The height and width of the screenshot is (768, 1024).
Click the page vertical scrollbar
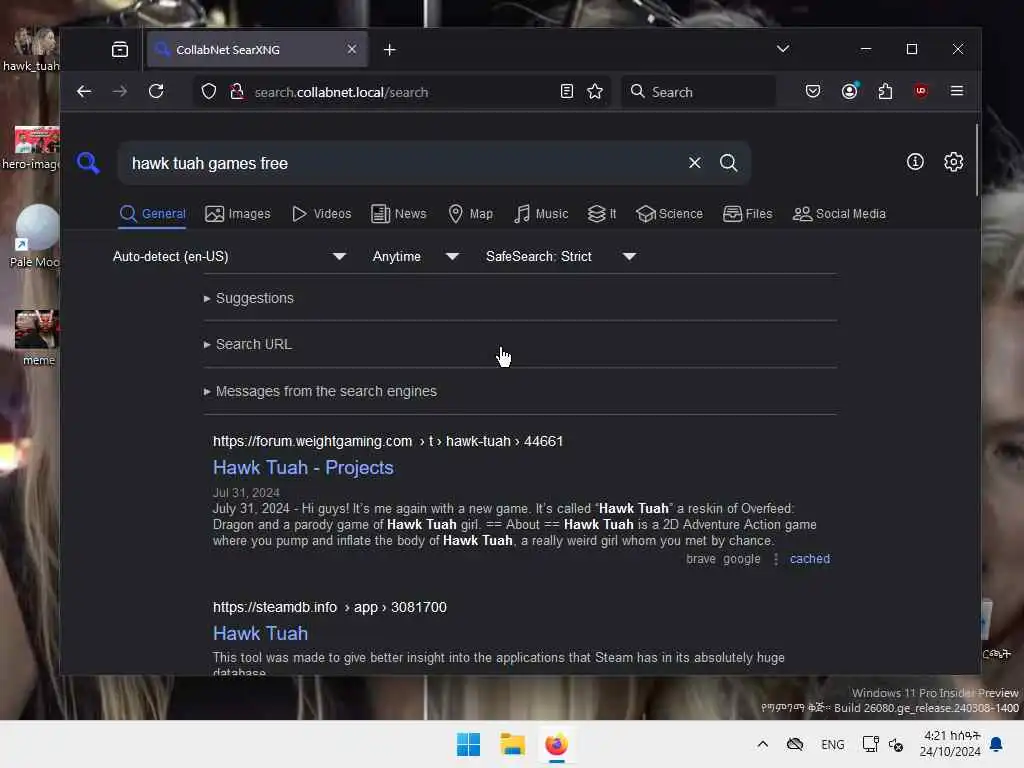[977, 160]
